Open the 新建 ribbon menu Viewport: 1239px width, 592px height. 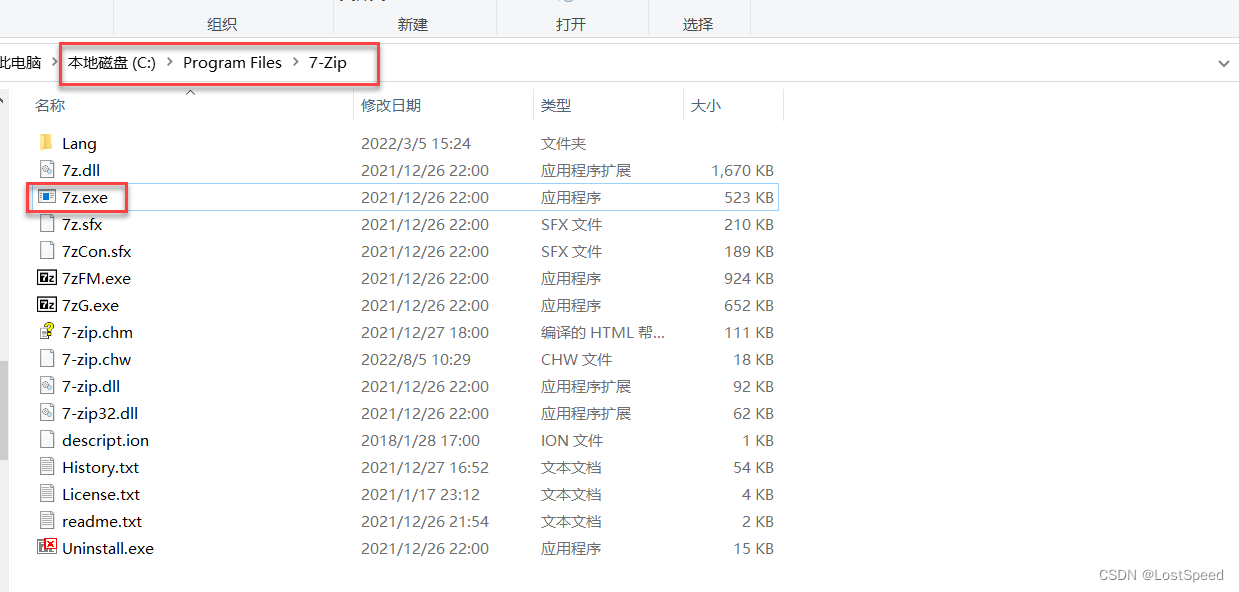coord(412,24)
